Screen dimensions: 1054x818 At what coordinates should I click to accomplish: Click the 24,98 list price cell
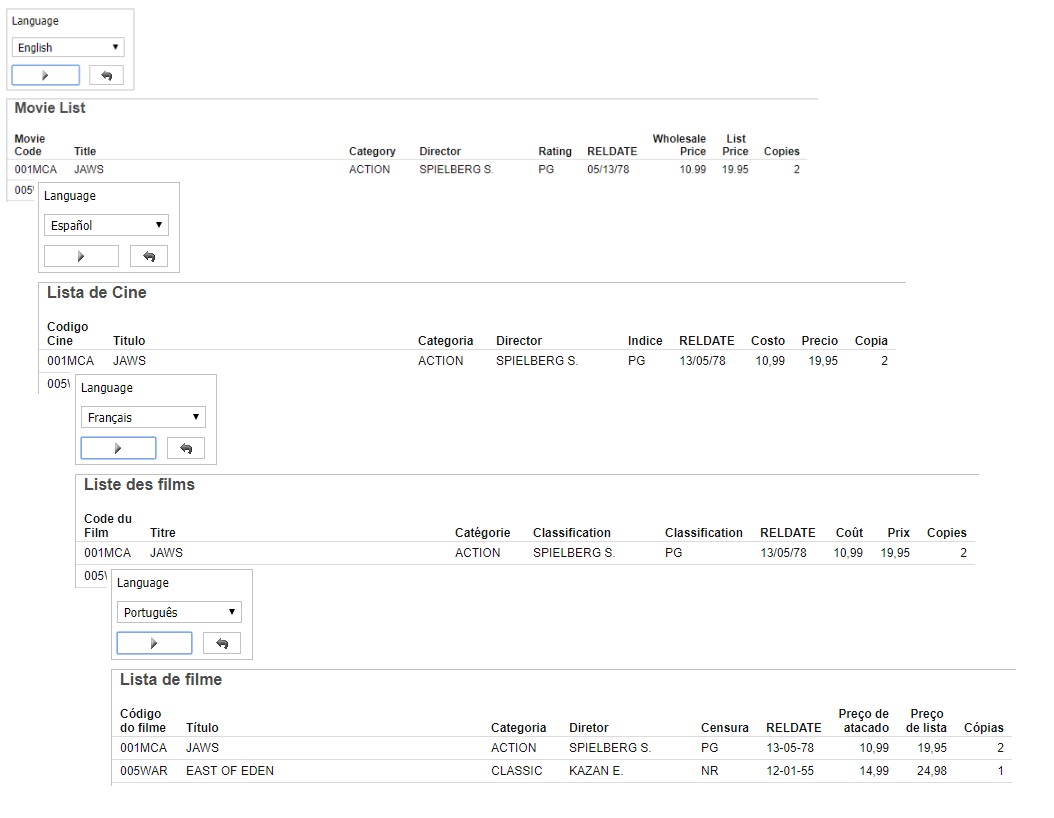click(x=932, y=771)
